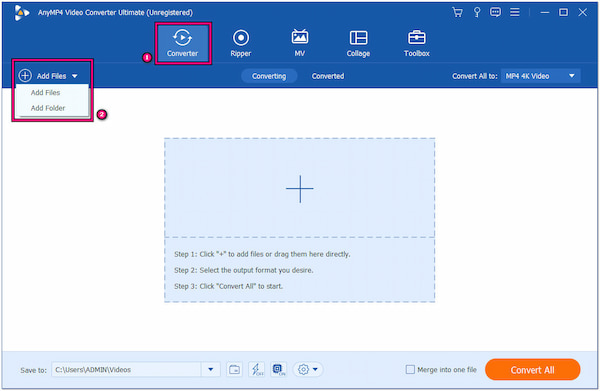
Task: Open the Toolbox tab
Action: click(x=417, y=43)
